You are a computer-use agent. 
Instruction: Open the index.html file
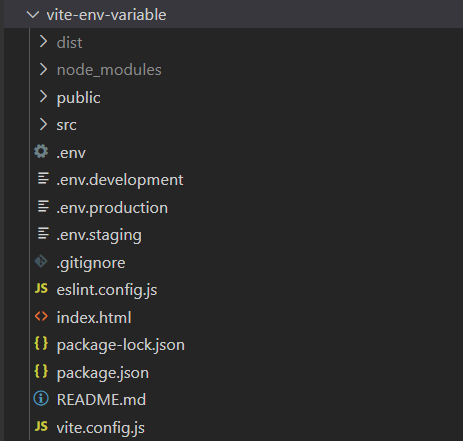pos(94,317)
